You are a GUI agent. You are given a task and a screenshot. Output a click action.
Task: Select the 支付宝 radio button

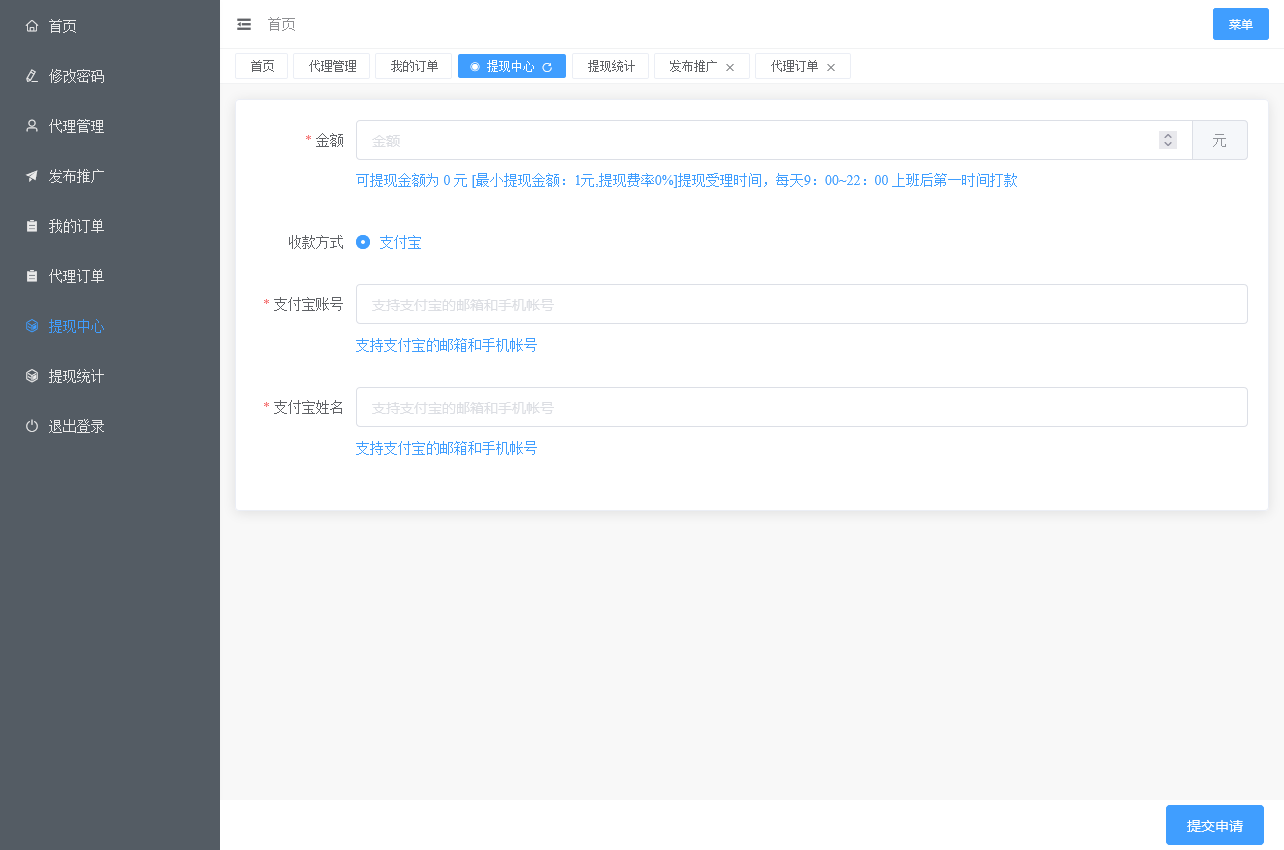coord(363,242)
